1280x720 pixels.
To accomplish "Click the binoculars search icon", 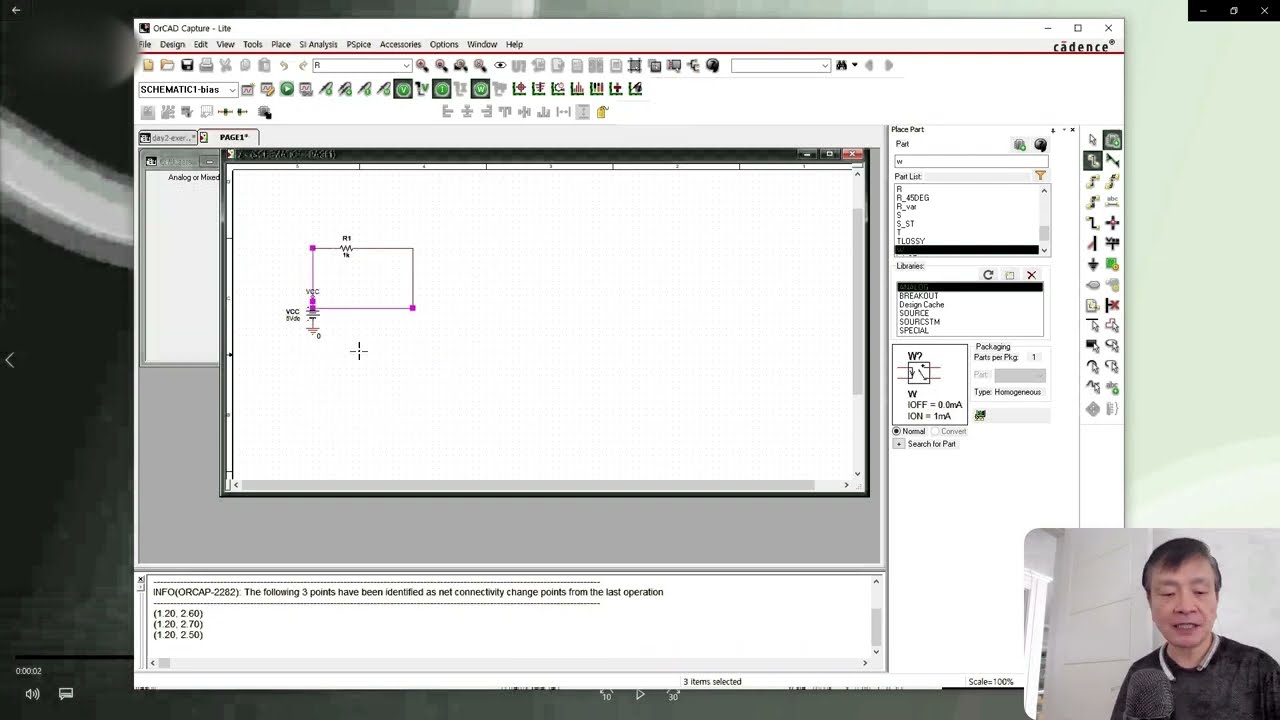I will (x=841, y=65).
